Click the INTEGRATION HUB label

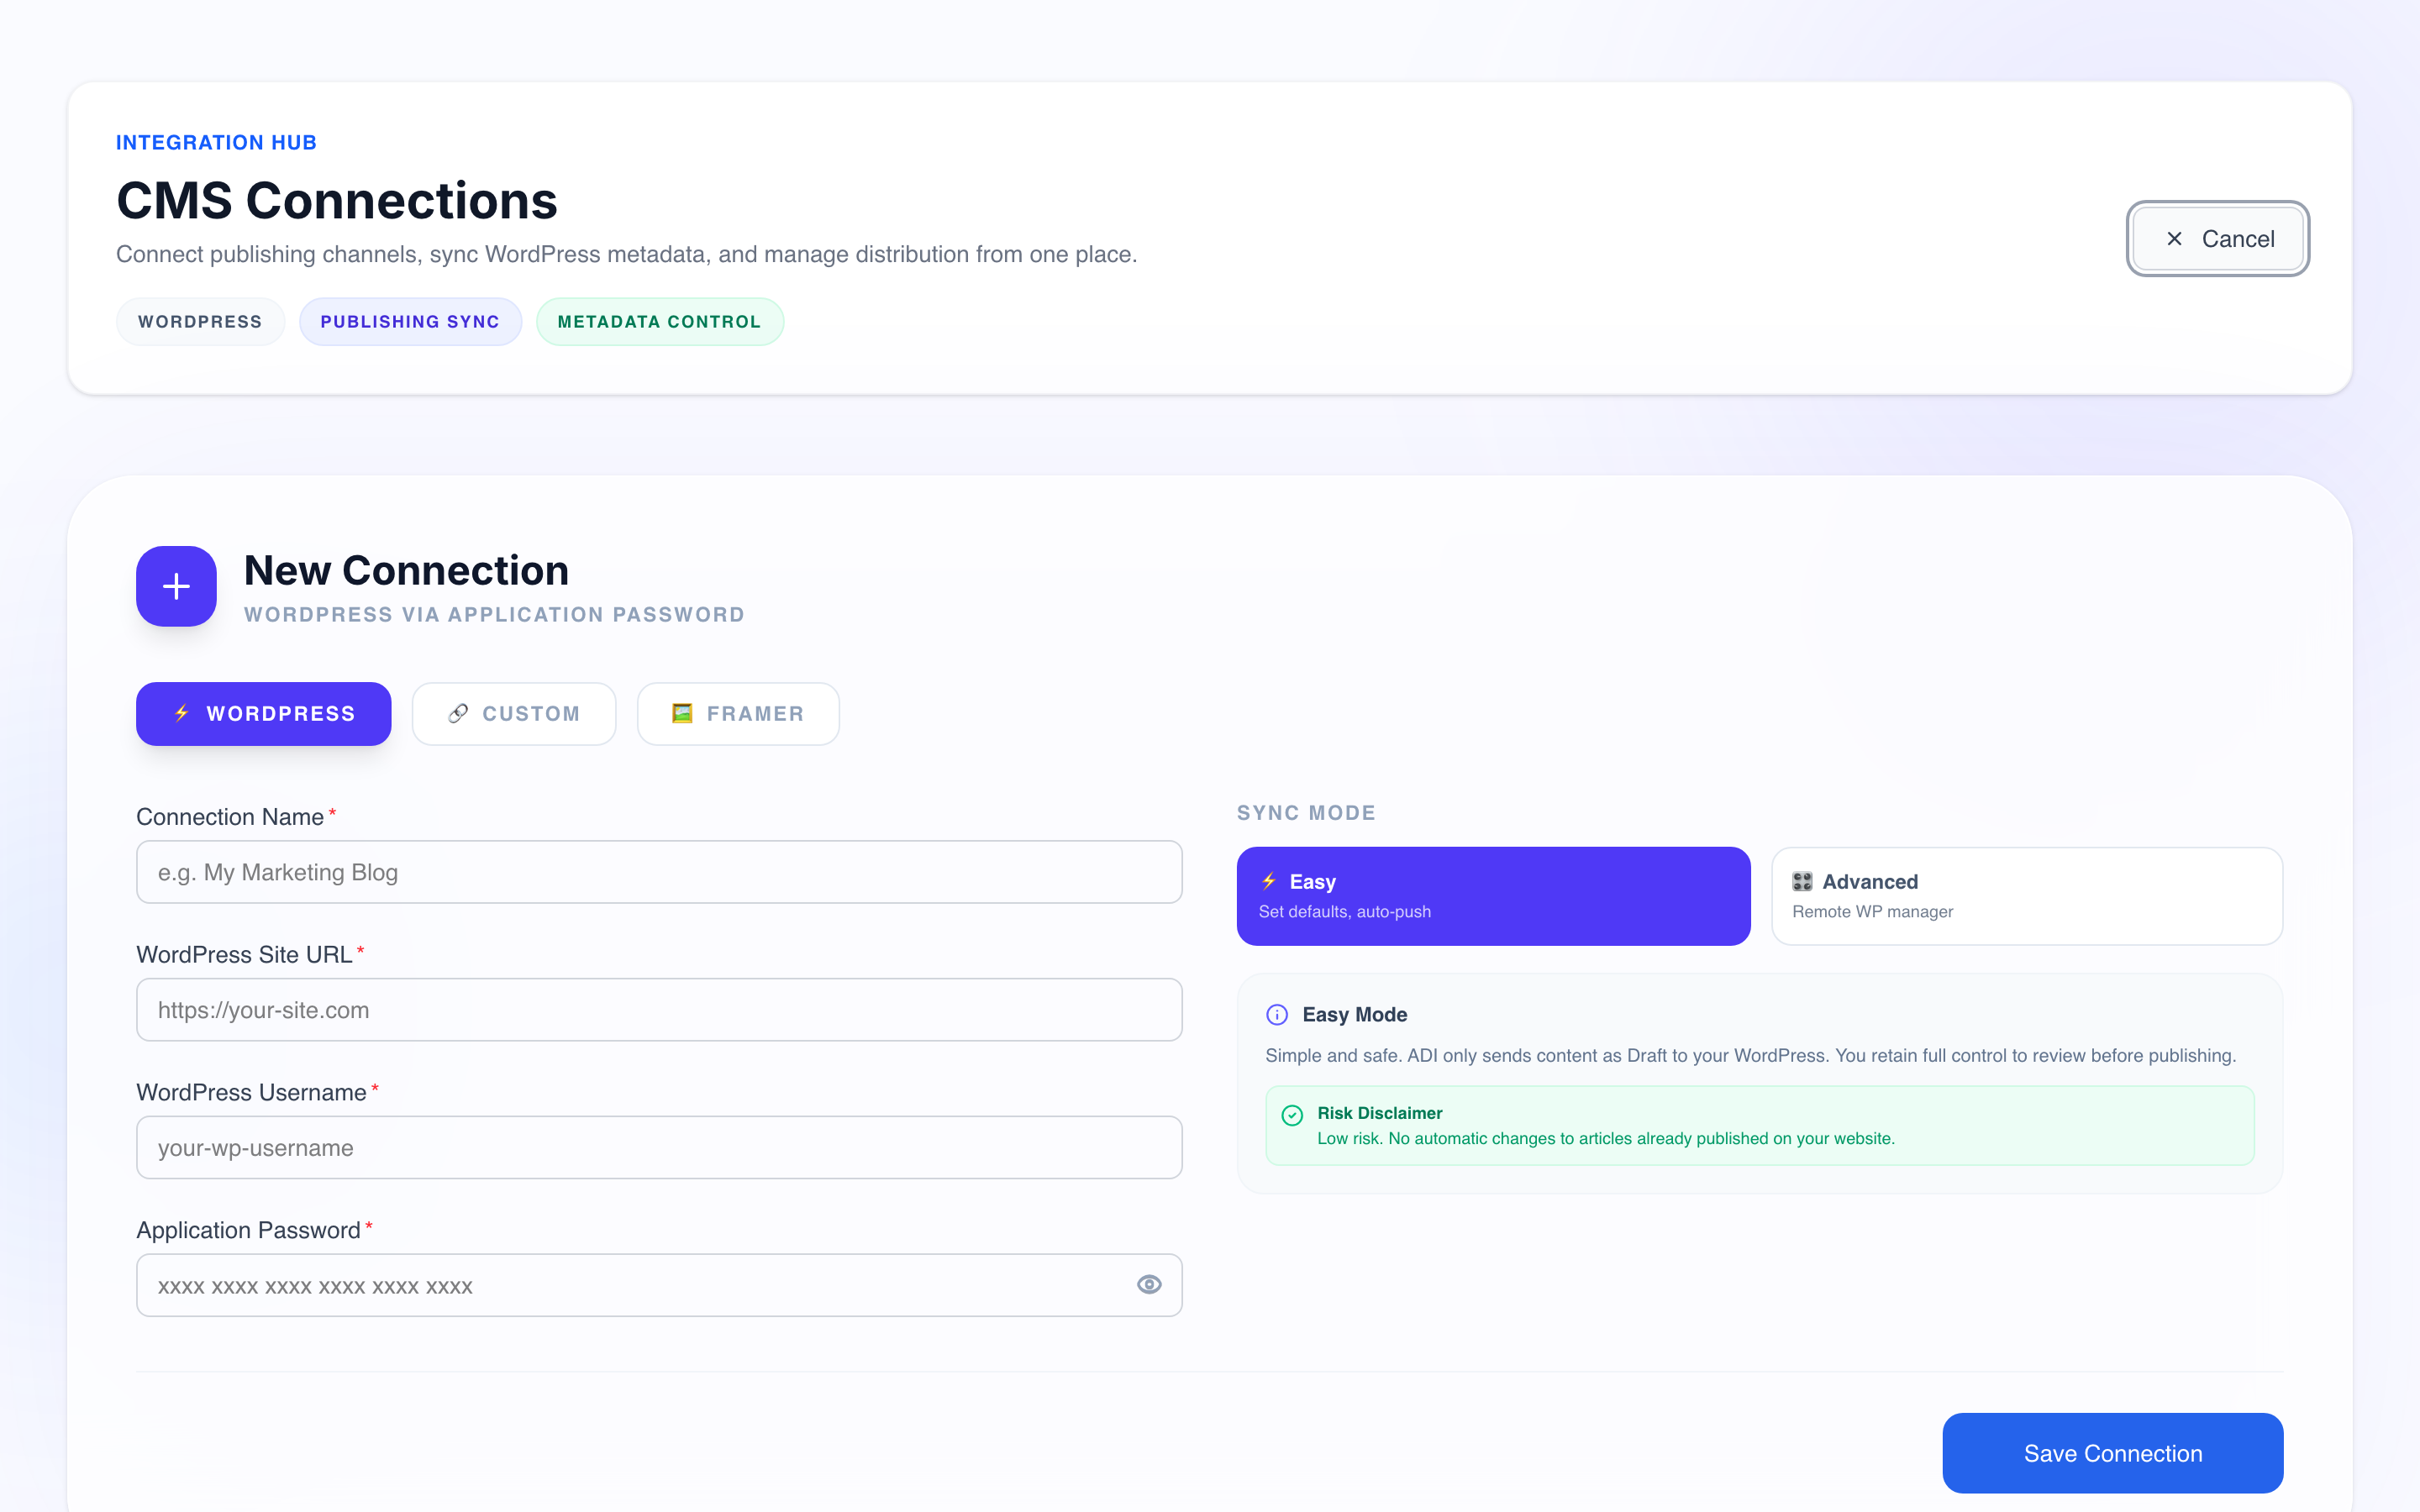coord(216,142)
